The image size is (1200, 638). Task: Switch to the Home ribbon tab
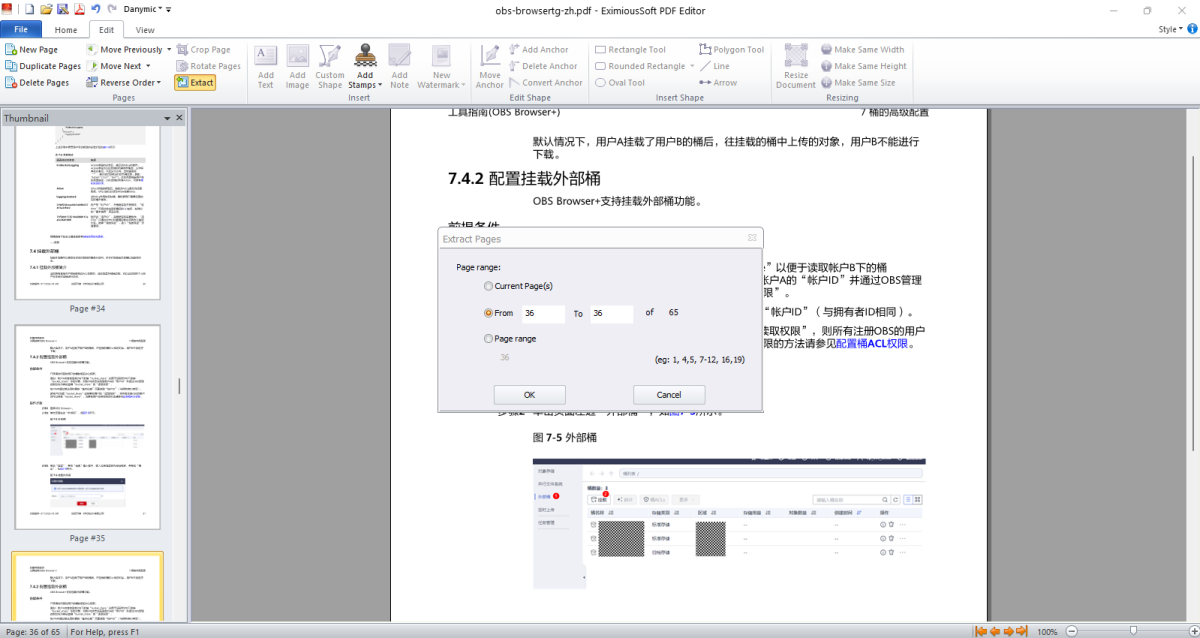(x=66, y=30)
